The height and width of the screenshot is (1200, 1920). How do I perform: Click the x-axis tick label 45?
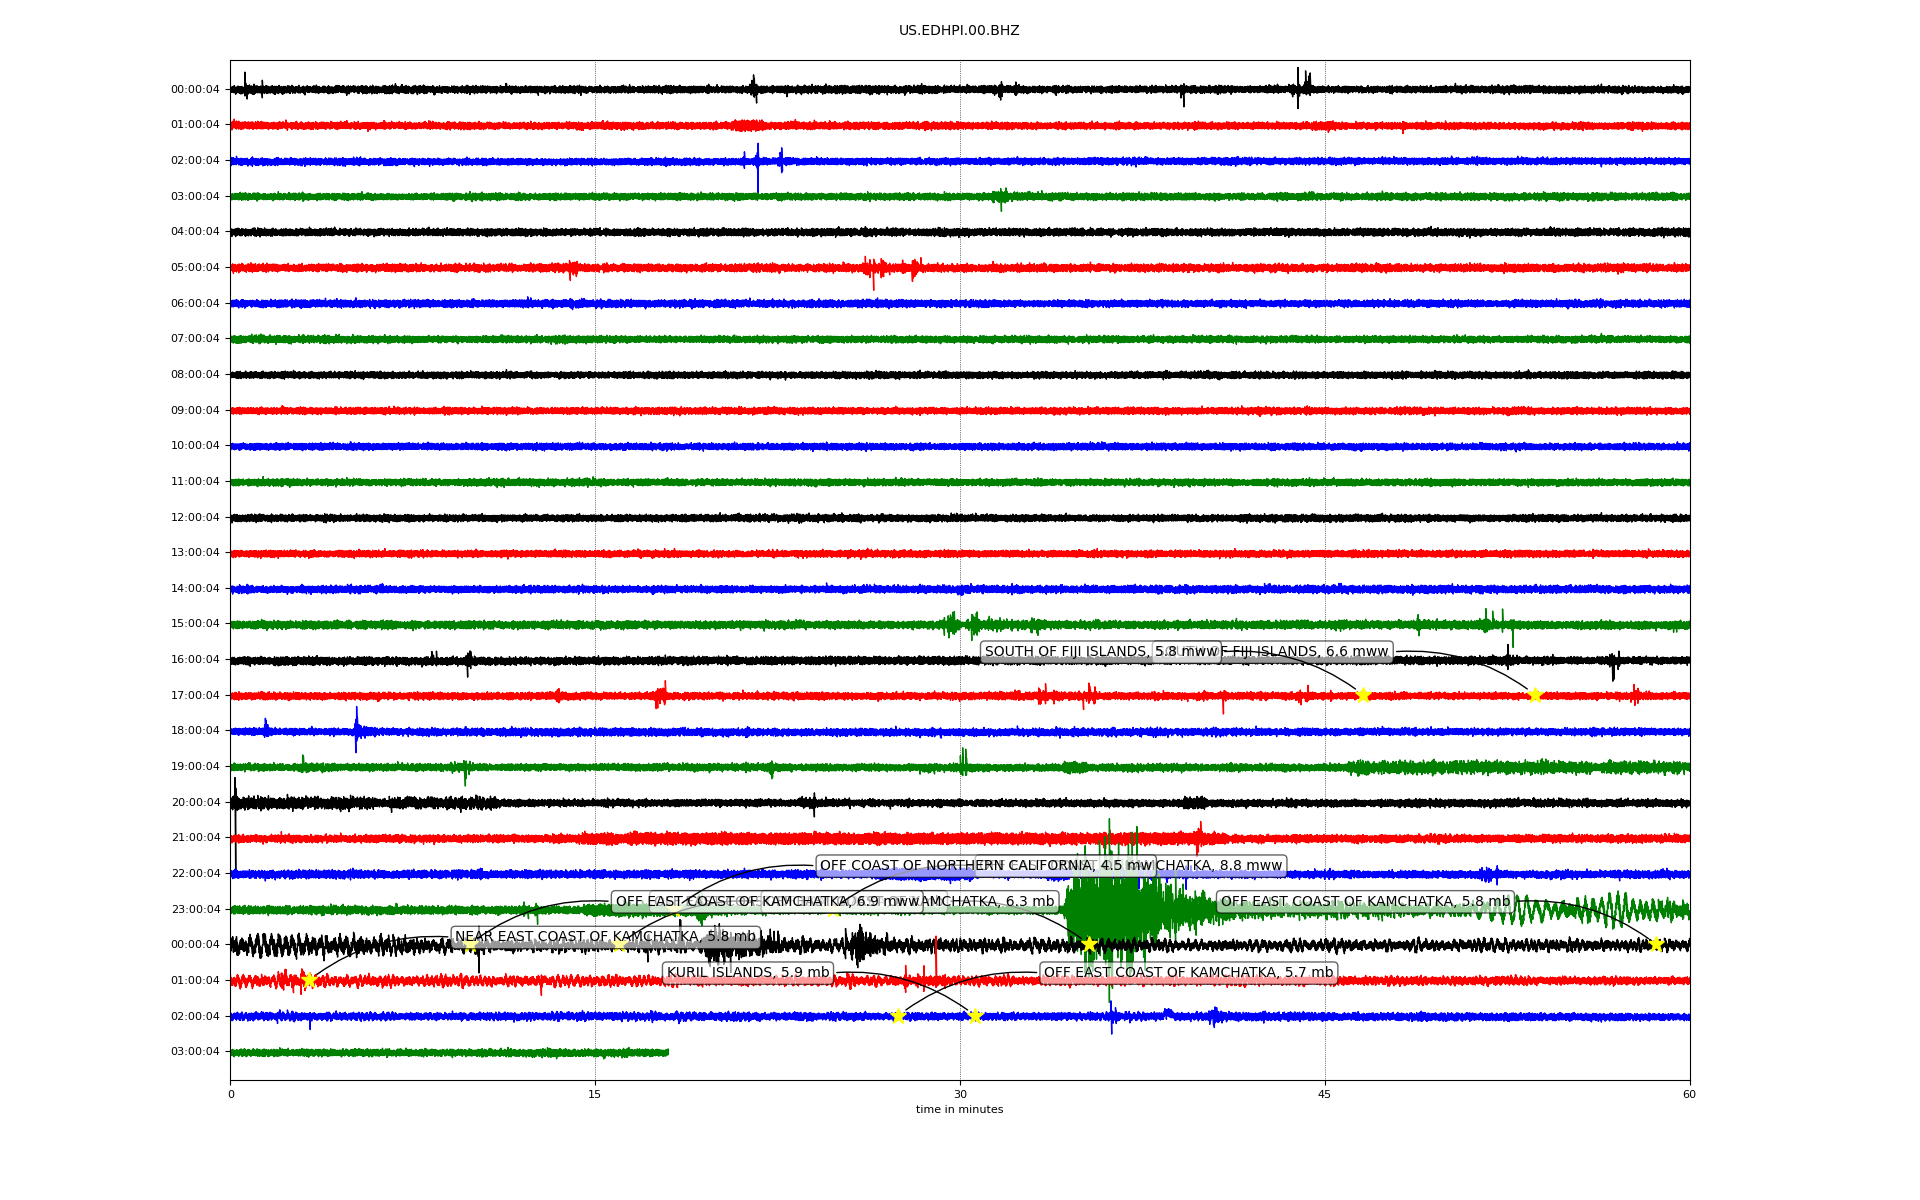1325,1095
